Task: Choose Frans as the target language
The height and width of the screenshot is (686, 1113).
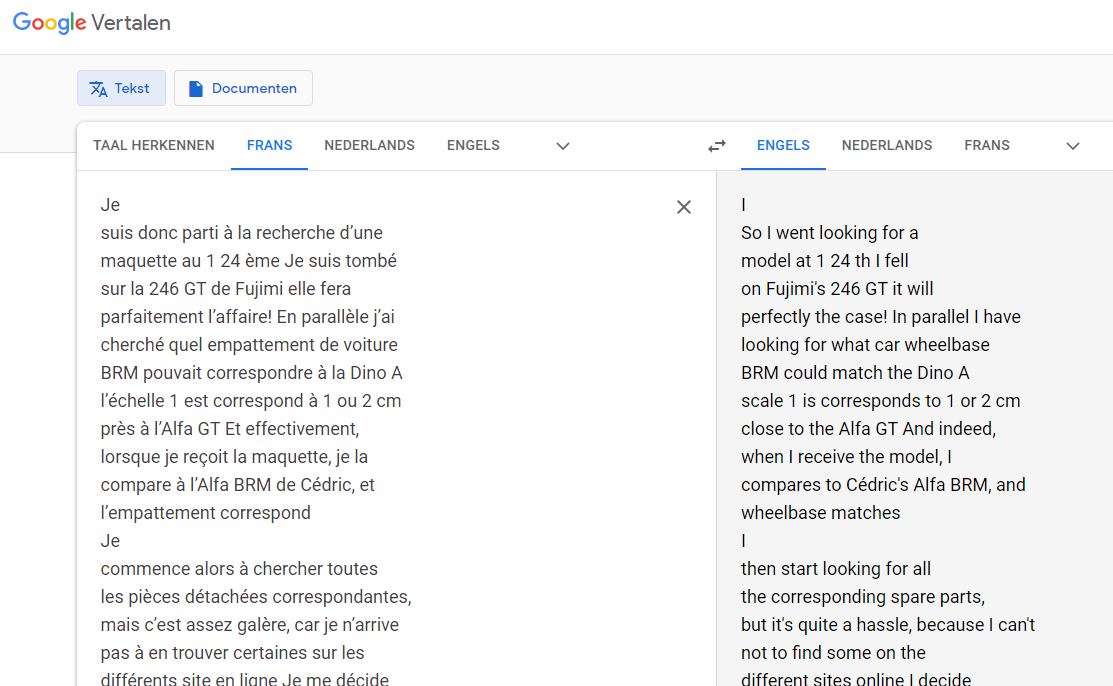Action: (987, 145)
